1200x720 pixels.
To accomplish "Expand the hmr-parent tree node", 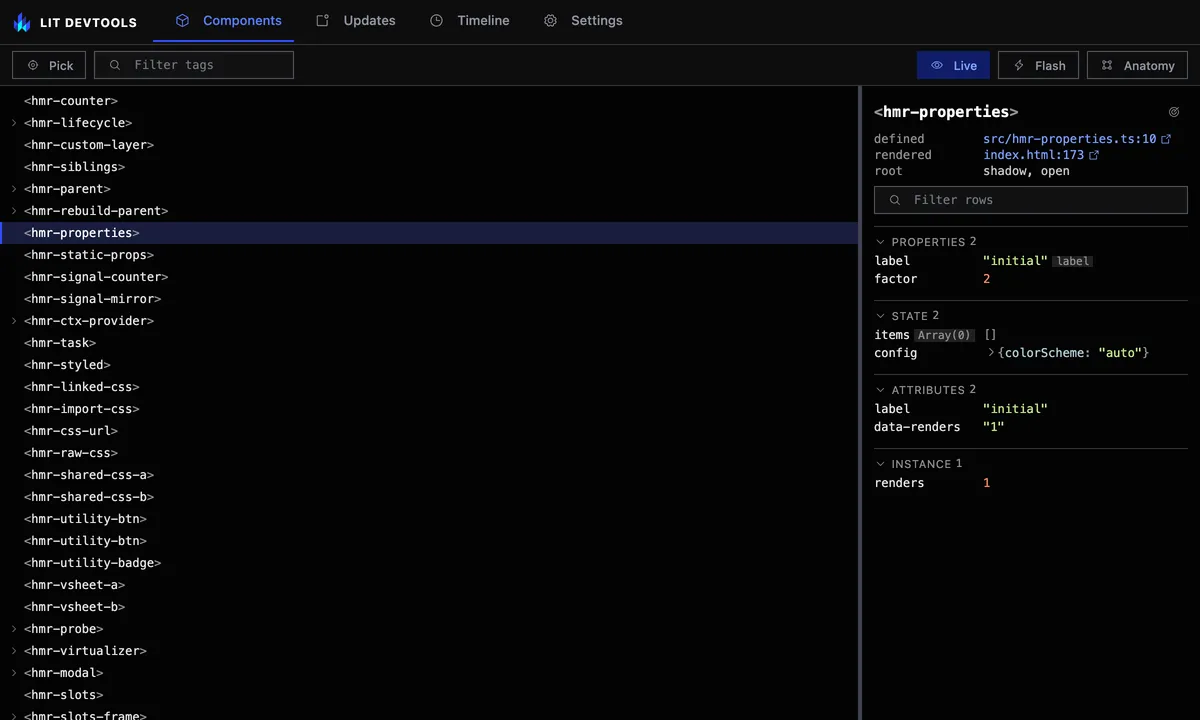I will coord(14,189).
